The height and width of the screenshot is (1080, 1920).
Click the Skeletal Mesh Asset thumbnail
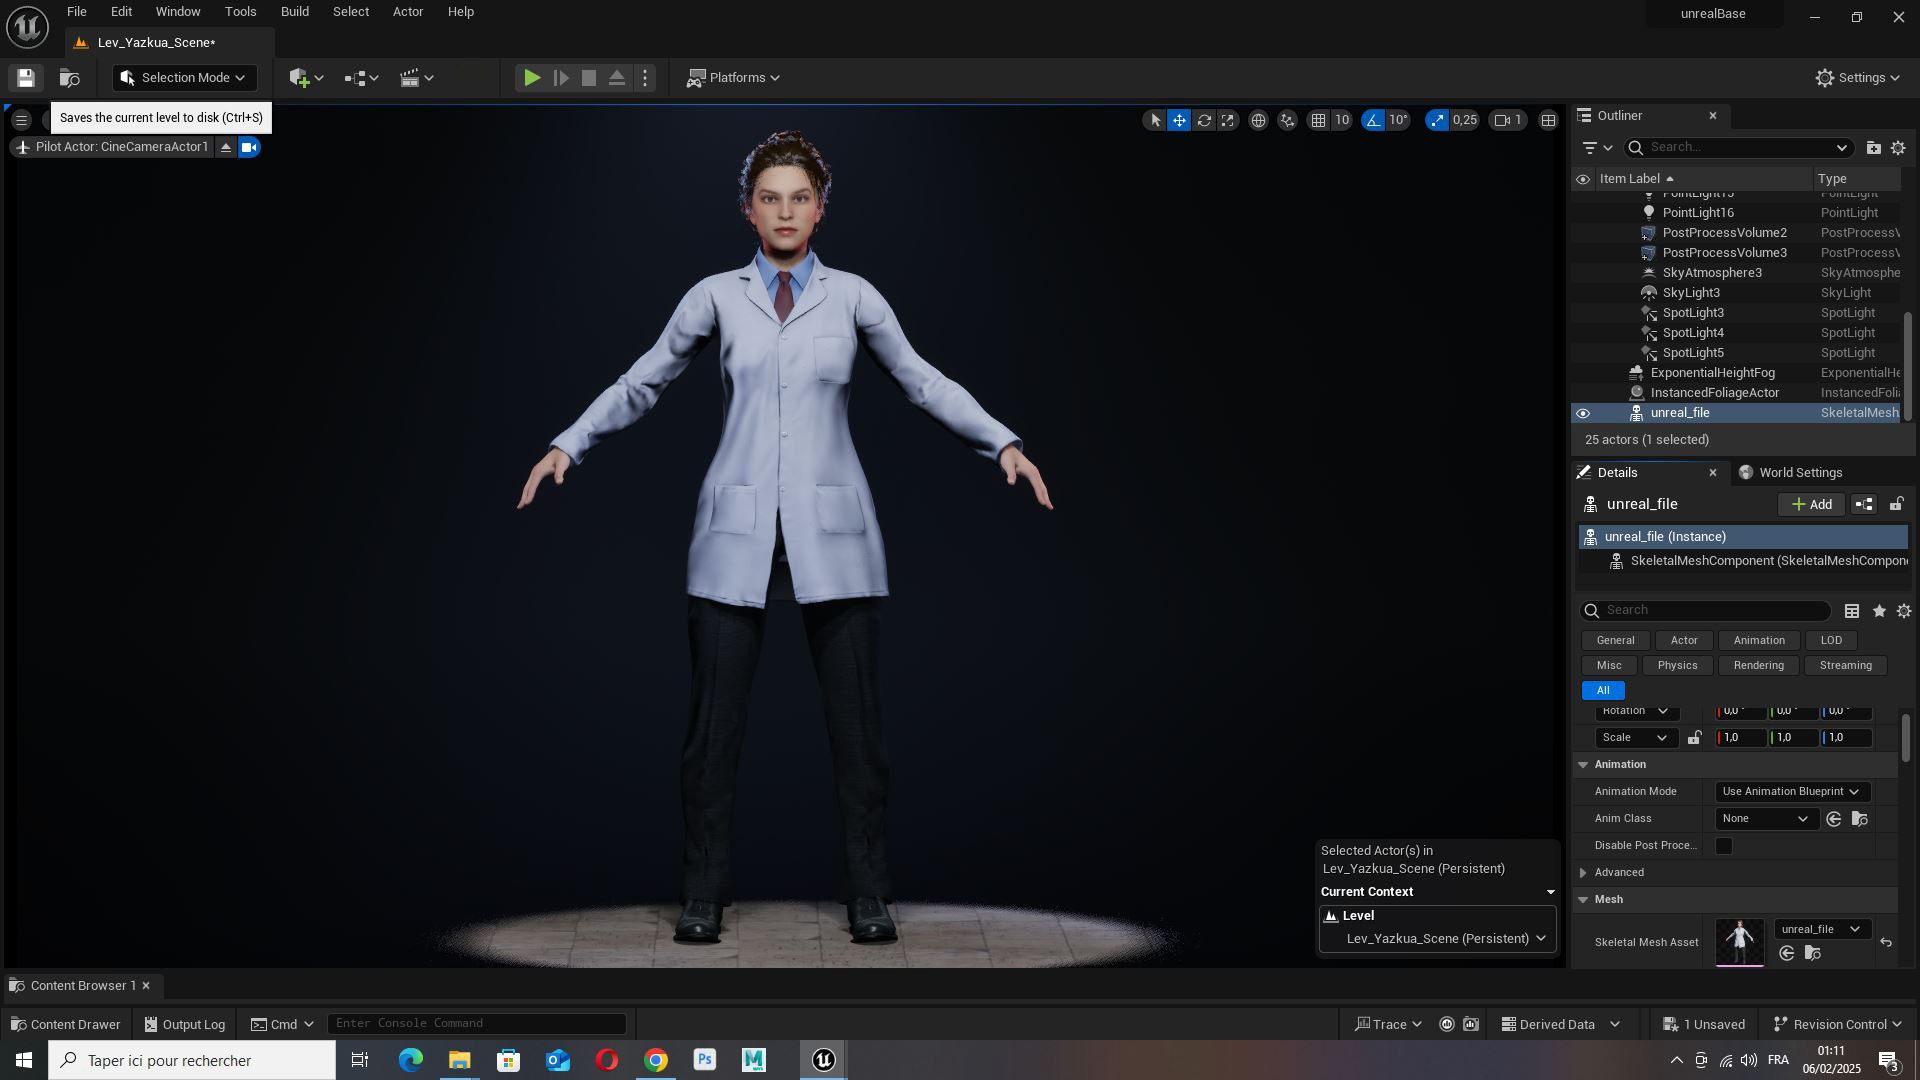click(x=1740, y=943)
